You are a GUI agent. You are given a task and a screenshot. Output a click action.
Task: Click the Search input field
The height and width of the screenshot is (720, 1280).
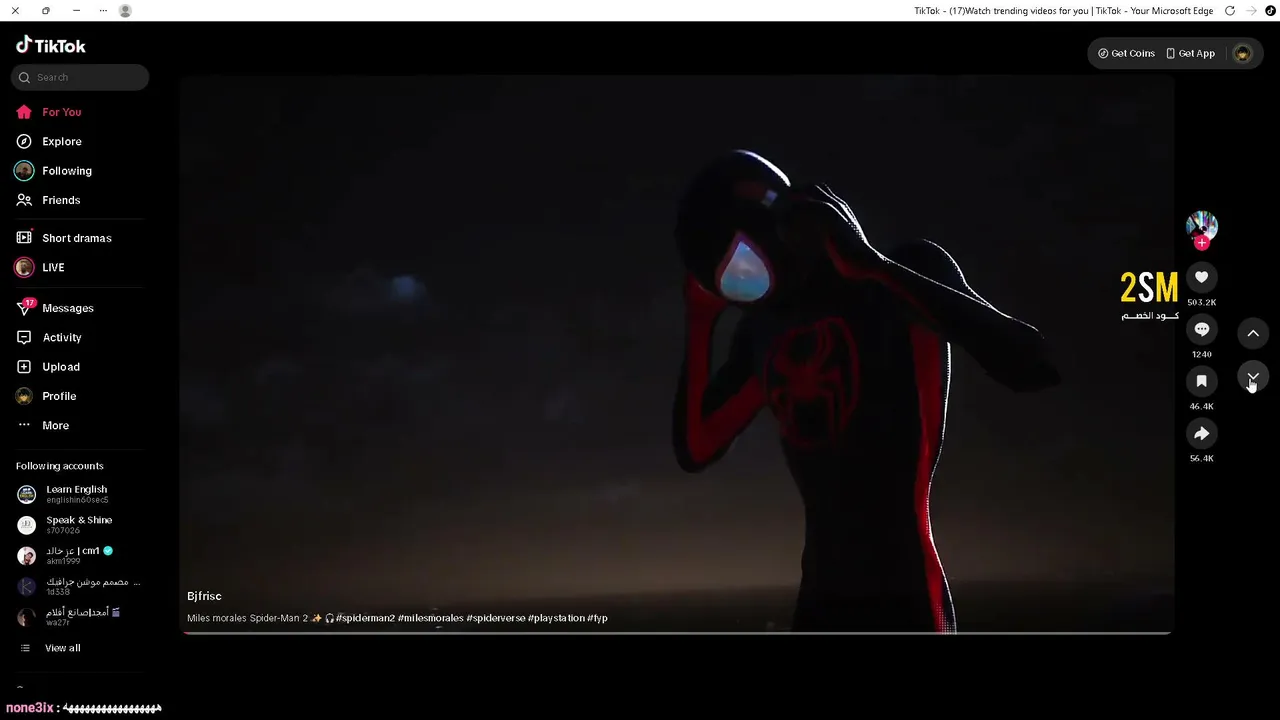pos(80,77)
